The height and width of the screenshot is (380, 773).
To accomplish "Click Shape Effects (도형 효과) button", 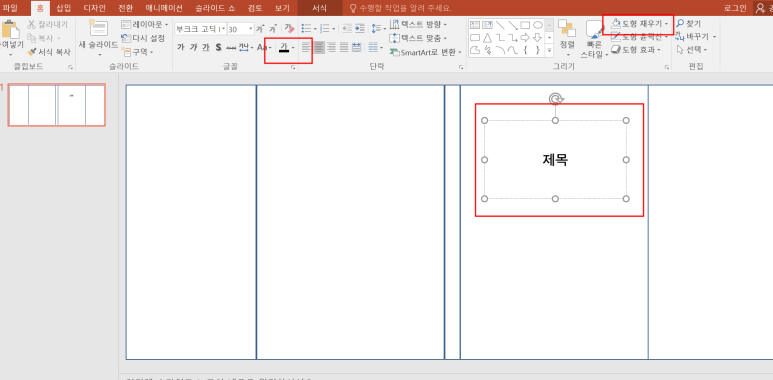I will click(635, 50).
